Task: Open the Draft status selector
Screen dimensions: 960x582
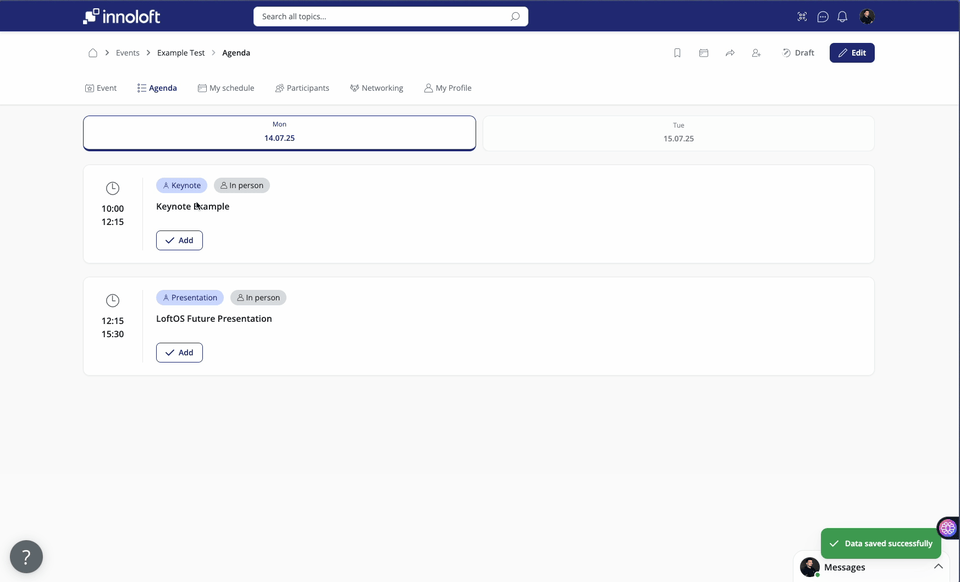Action: [798, 53]
